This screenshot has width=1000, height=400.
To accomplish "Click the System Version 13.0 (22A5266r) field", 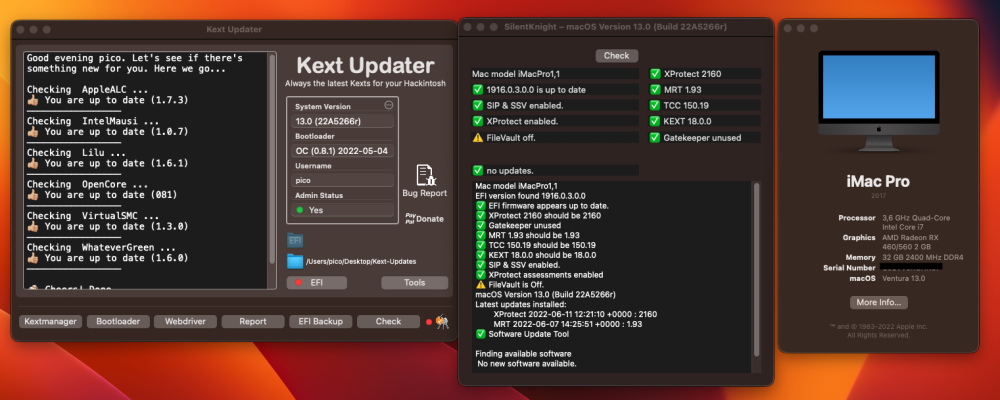I will (x=344, y=121).
